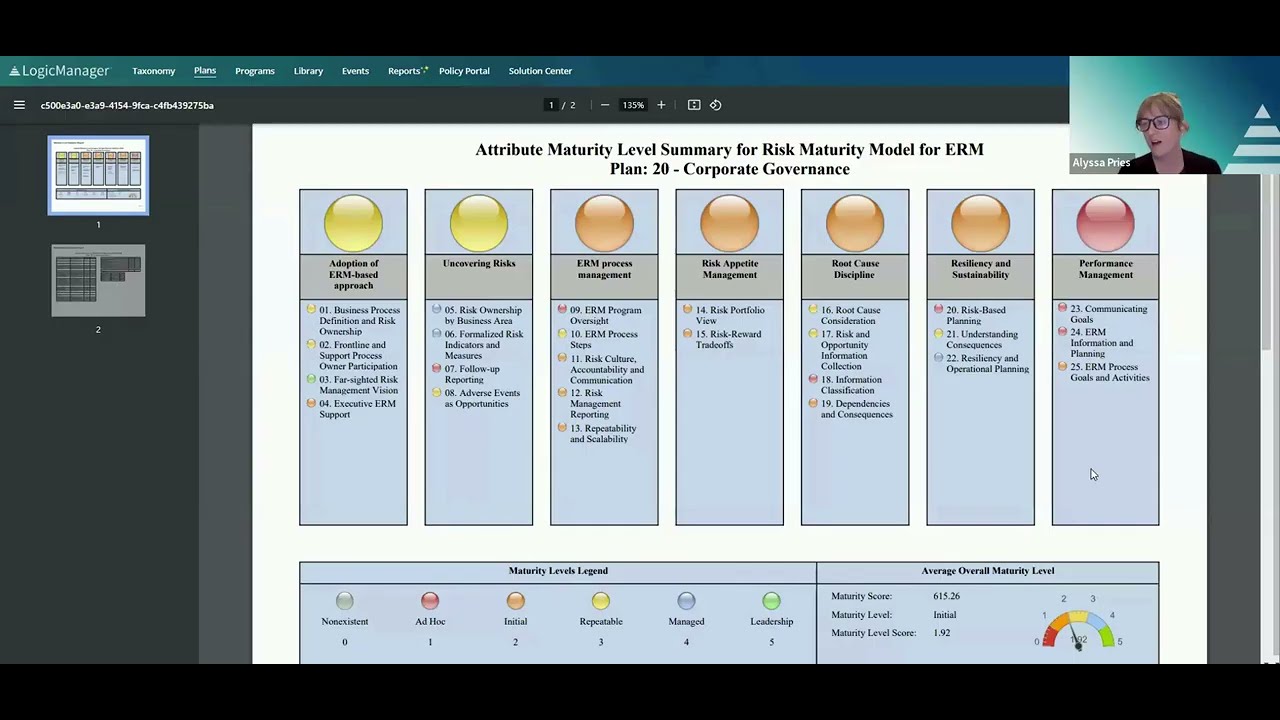Screen dimensions: 1280x720
Task: Open the Events menu
Action: pos(355,71)
